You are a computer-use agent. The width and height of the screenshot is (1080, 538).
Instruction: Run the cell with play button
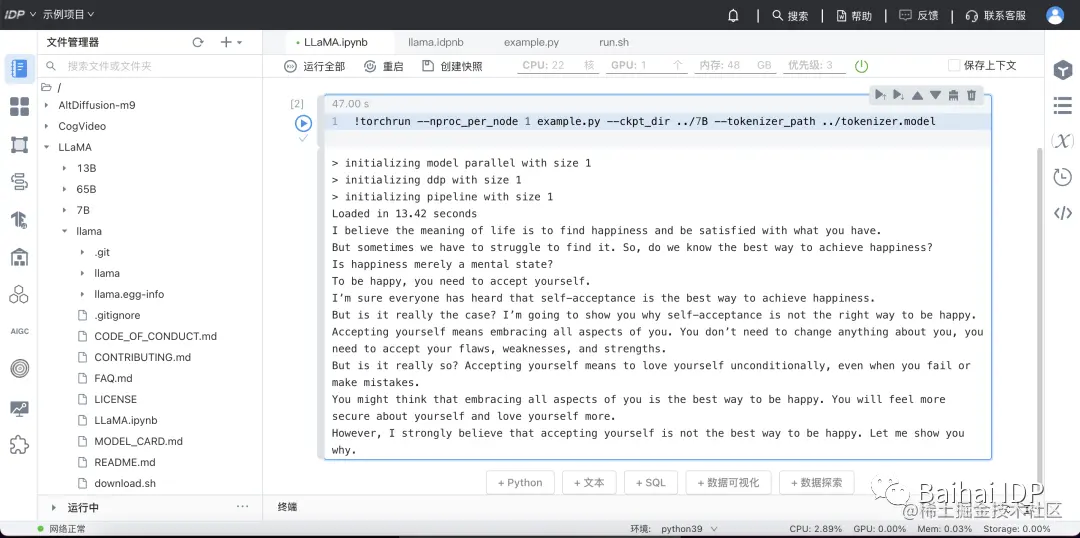[x=303, y=123]
